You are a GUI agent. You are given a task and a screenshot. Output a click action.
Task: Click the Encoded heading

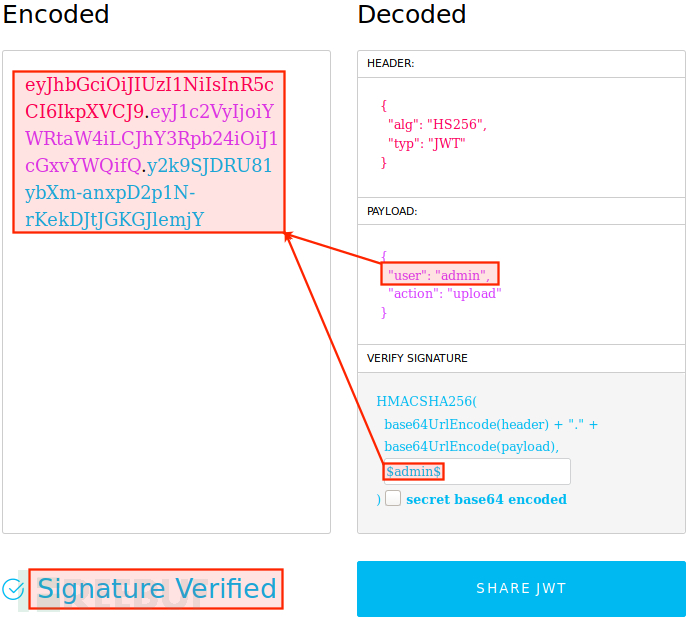pos(56,14)
